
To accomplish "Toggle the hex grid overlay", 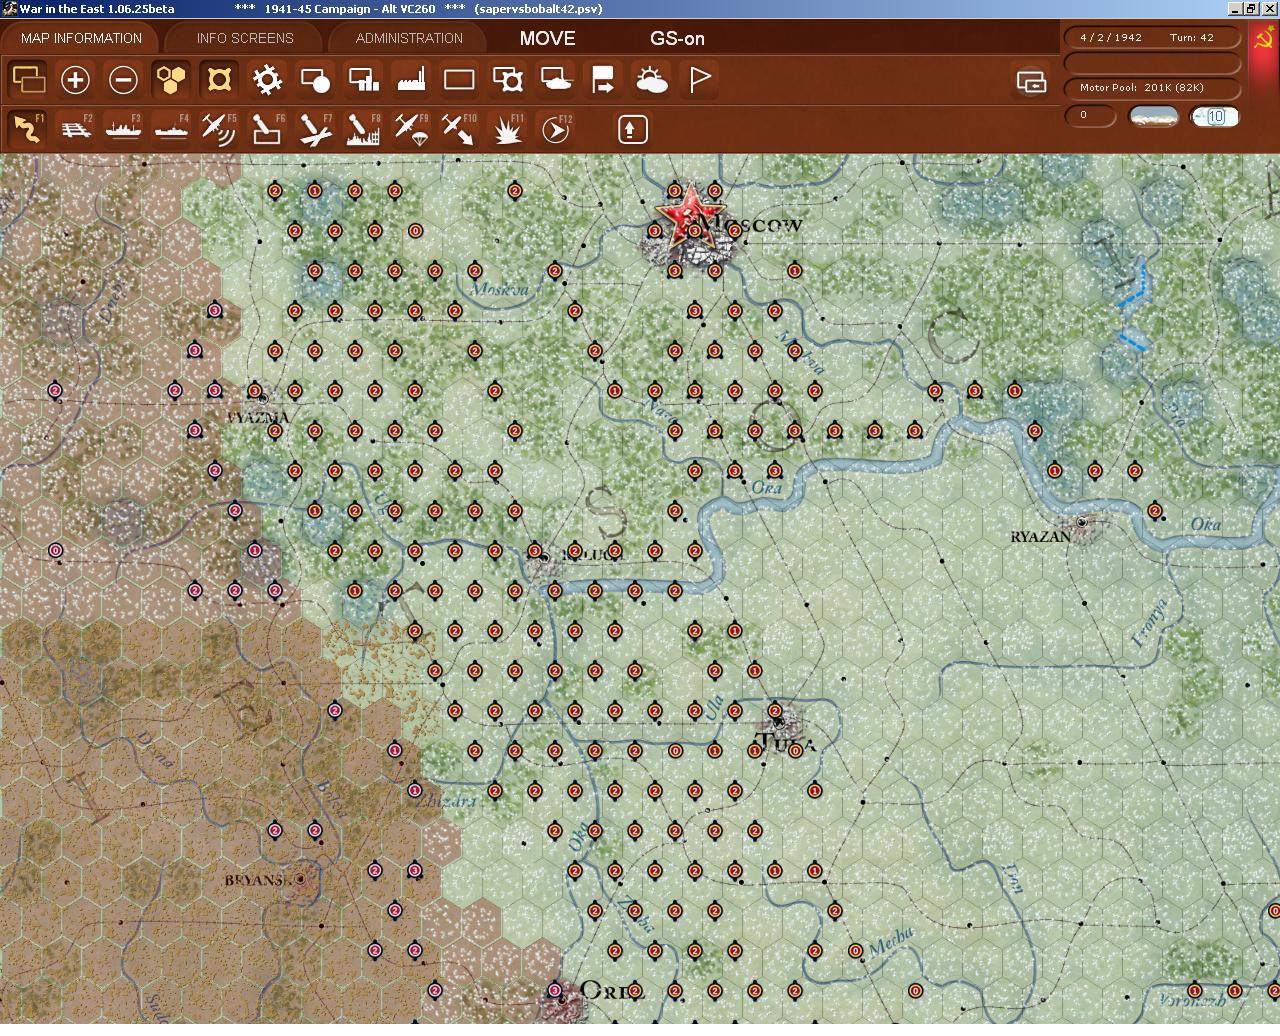I will click(x=171, y=80).
